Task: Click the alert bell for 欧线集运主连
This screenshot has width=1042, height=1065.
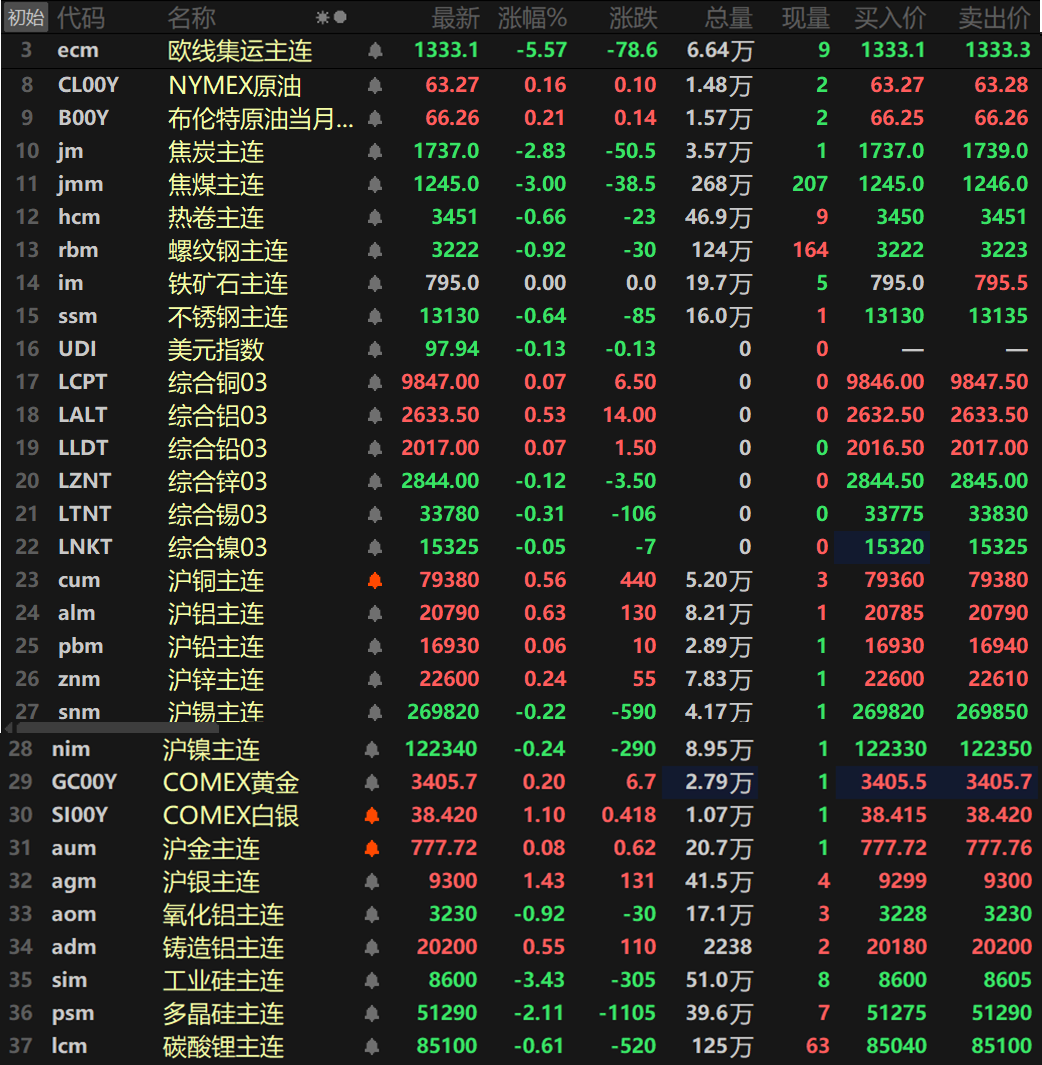Action: click(375, 50)
